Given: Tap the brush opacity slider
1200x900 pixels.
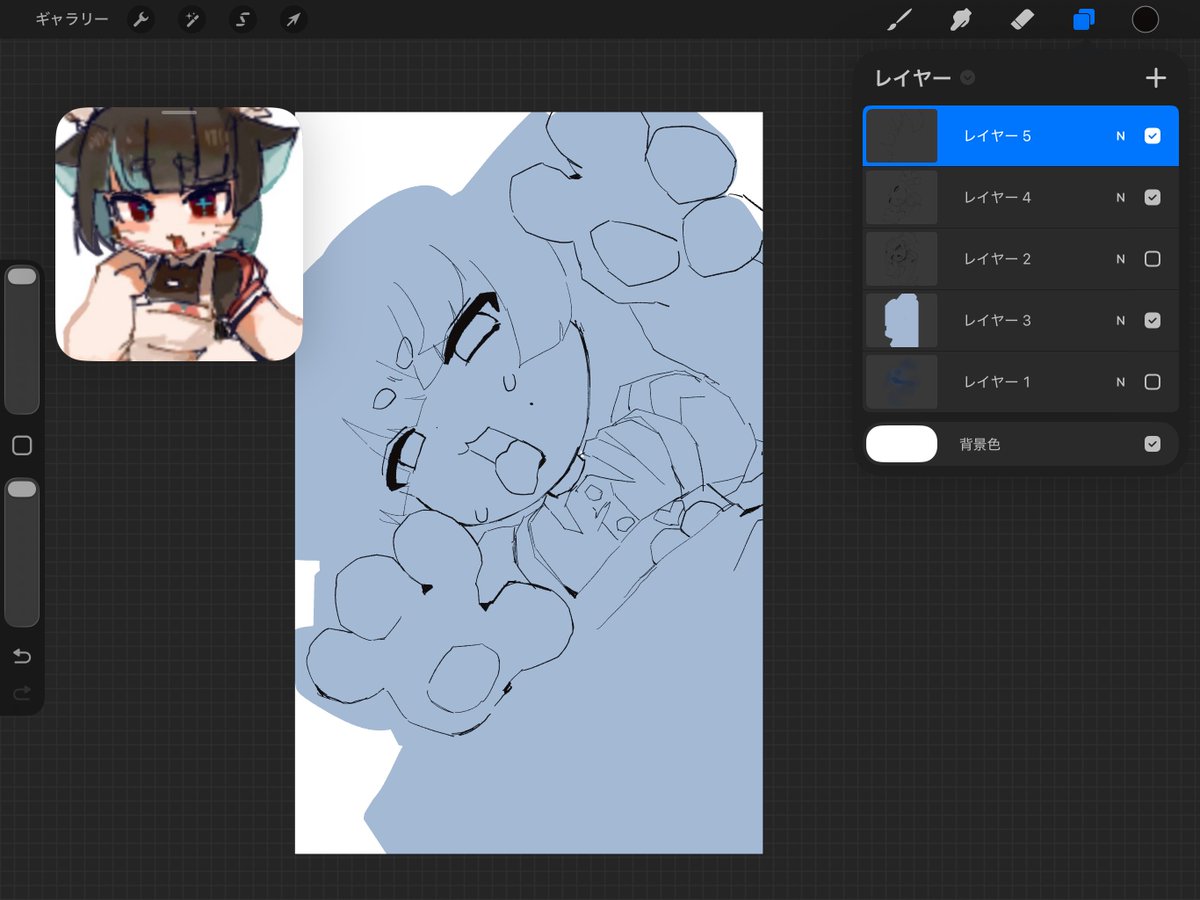Looking at the screenshot, I should [x=22, y=552].
